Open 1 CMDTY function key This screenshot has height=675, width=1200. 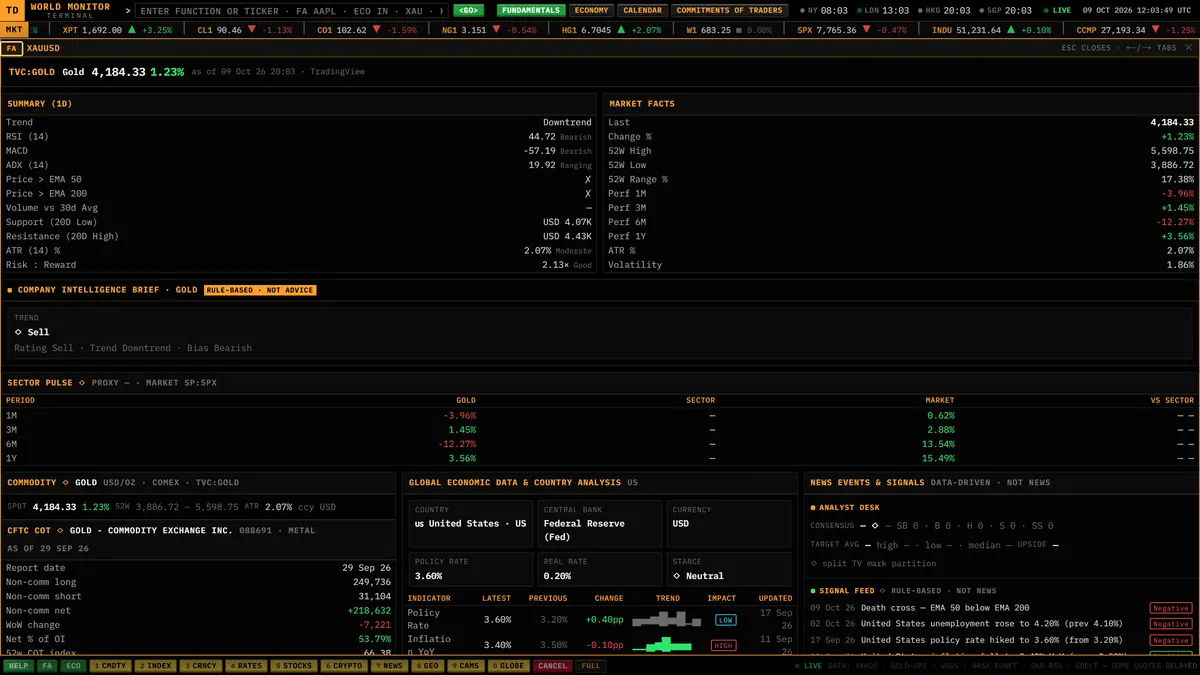109,665
